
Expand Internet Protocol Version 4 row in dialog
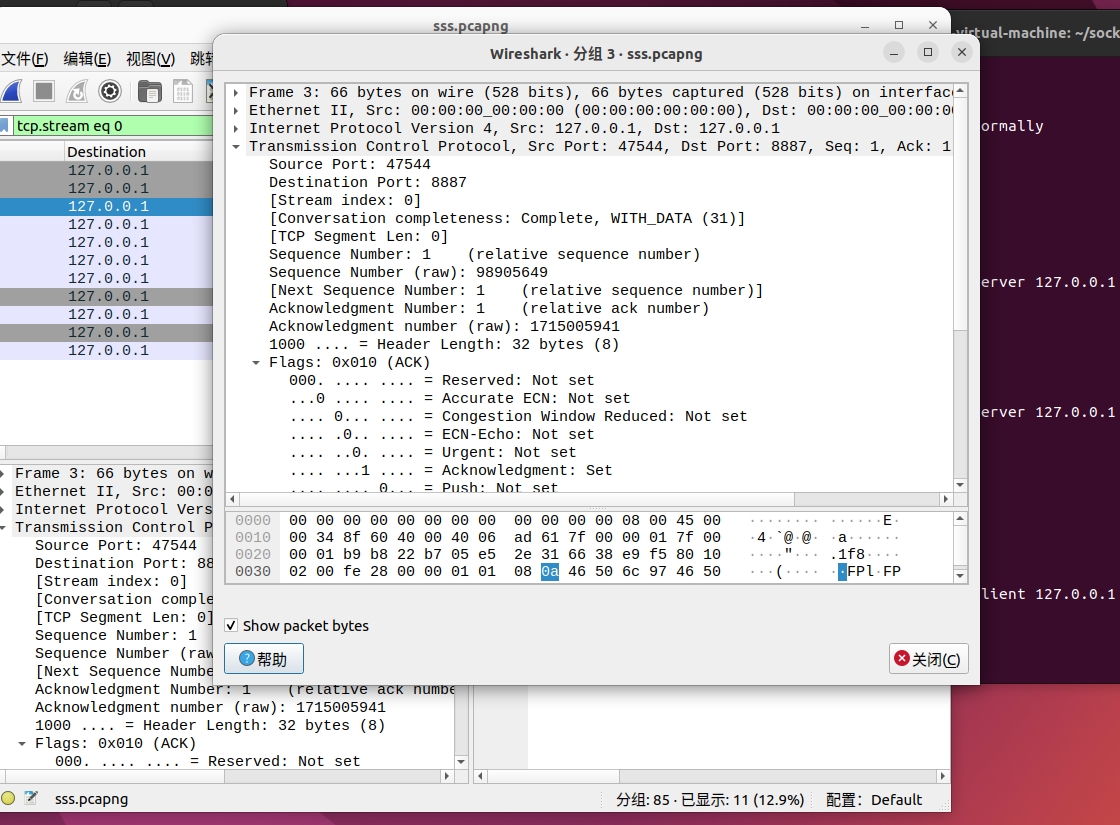pos(236,128)
